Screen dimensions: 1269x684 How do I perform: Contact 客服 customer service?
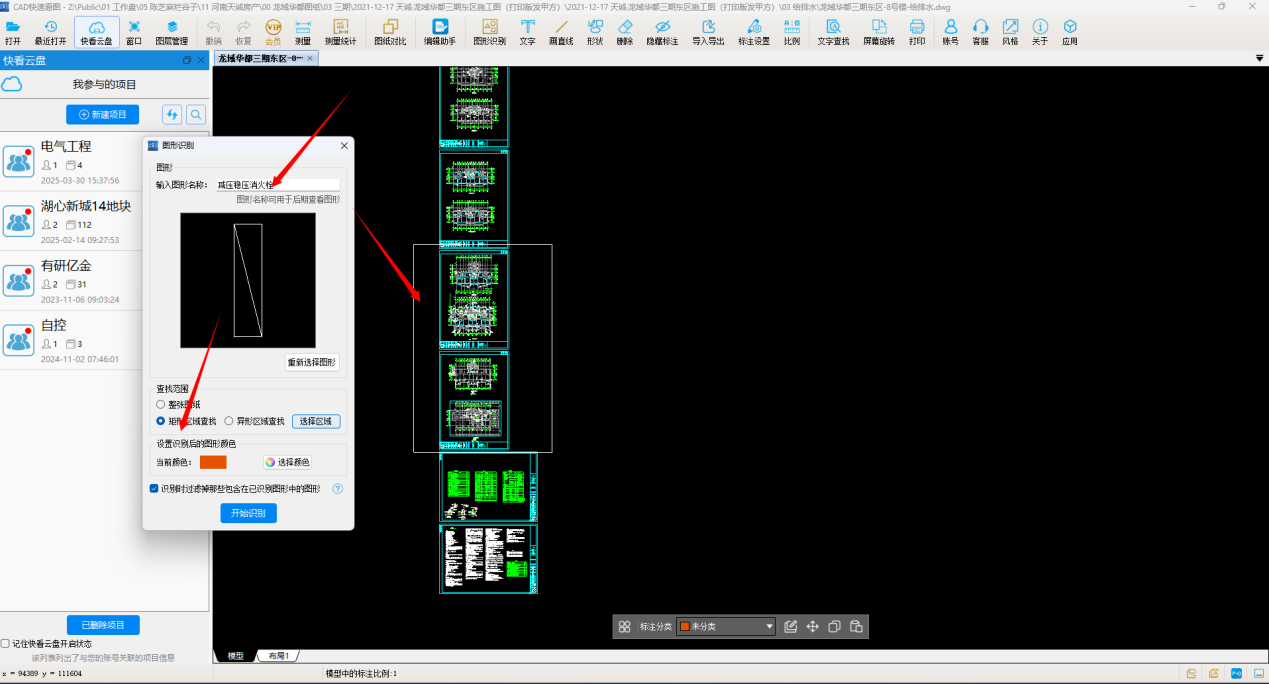981,32
